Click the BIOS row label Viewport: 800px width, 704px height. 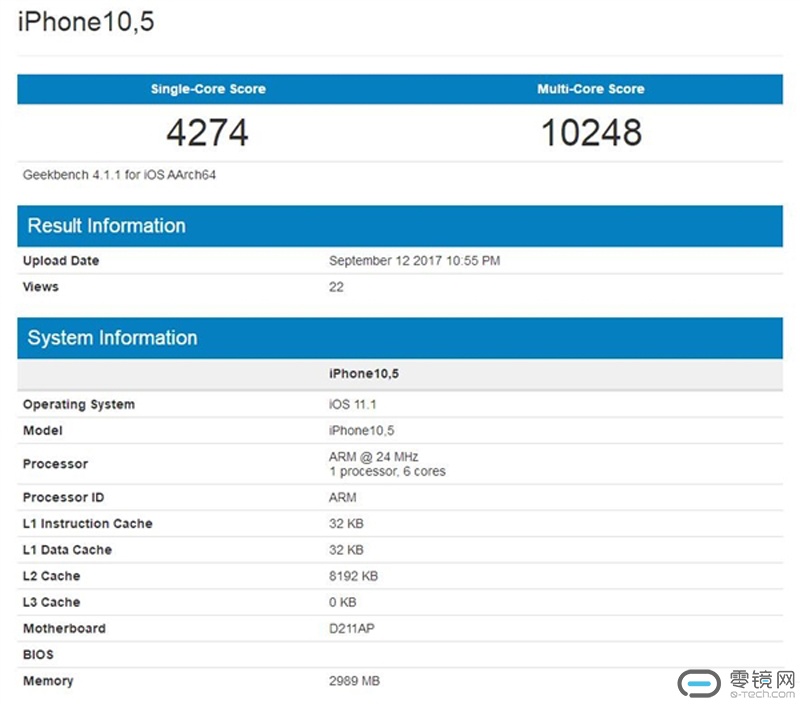(x=38, y=655)
